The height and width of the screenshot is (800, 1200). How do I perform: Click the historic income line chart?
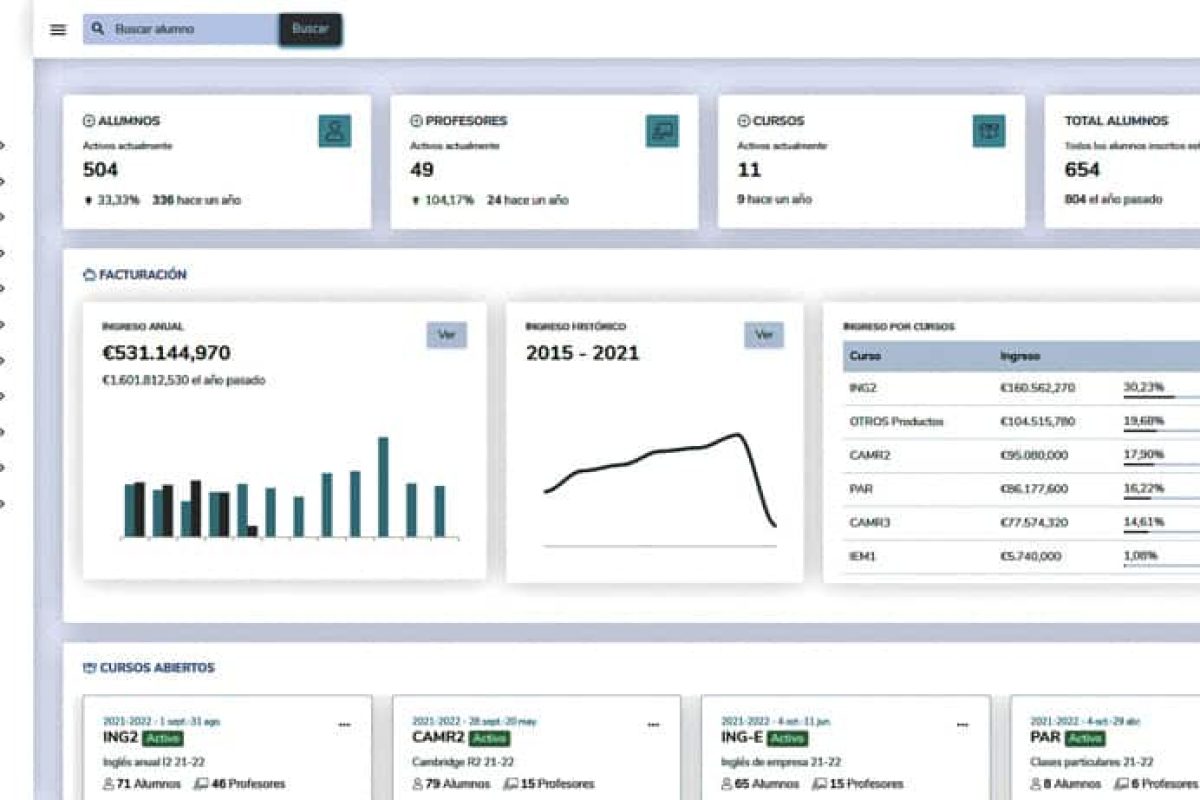click(x=660, y=480)
